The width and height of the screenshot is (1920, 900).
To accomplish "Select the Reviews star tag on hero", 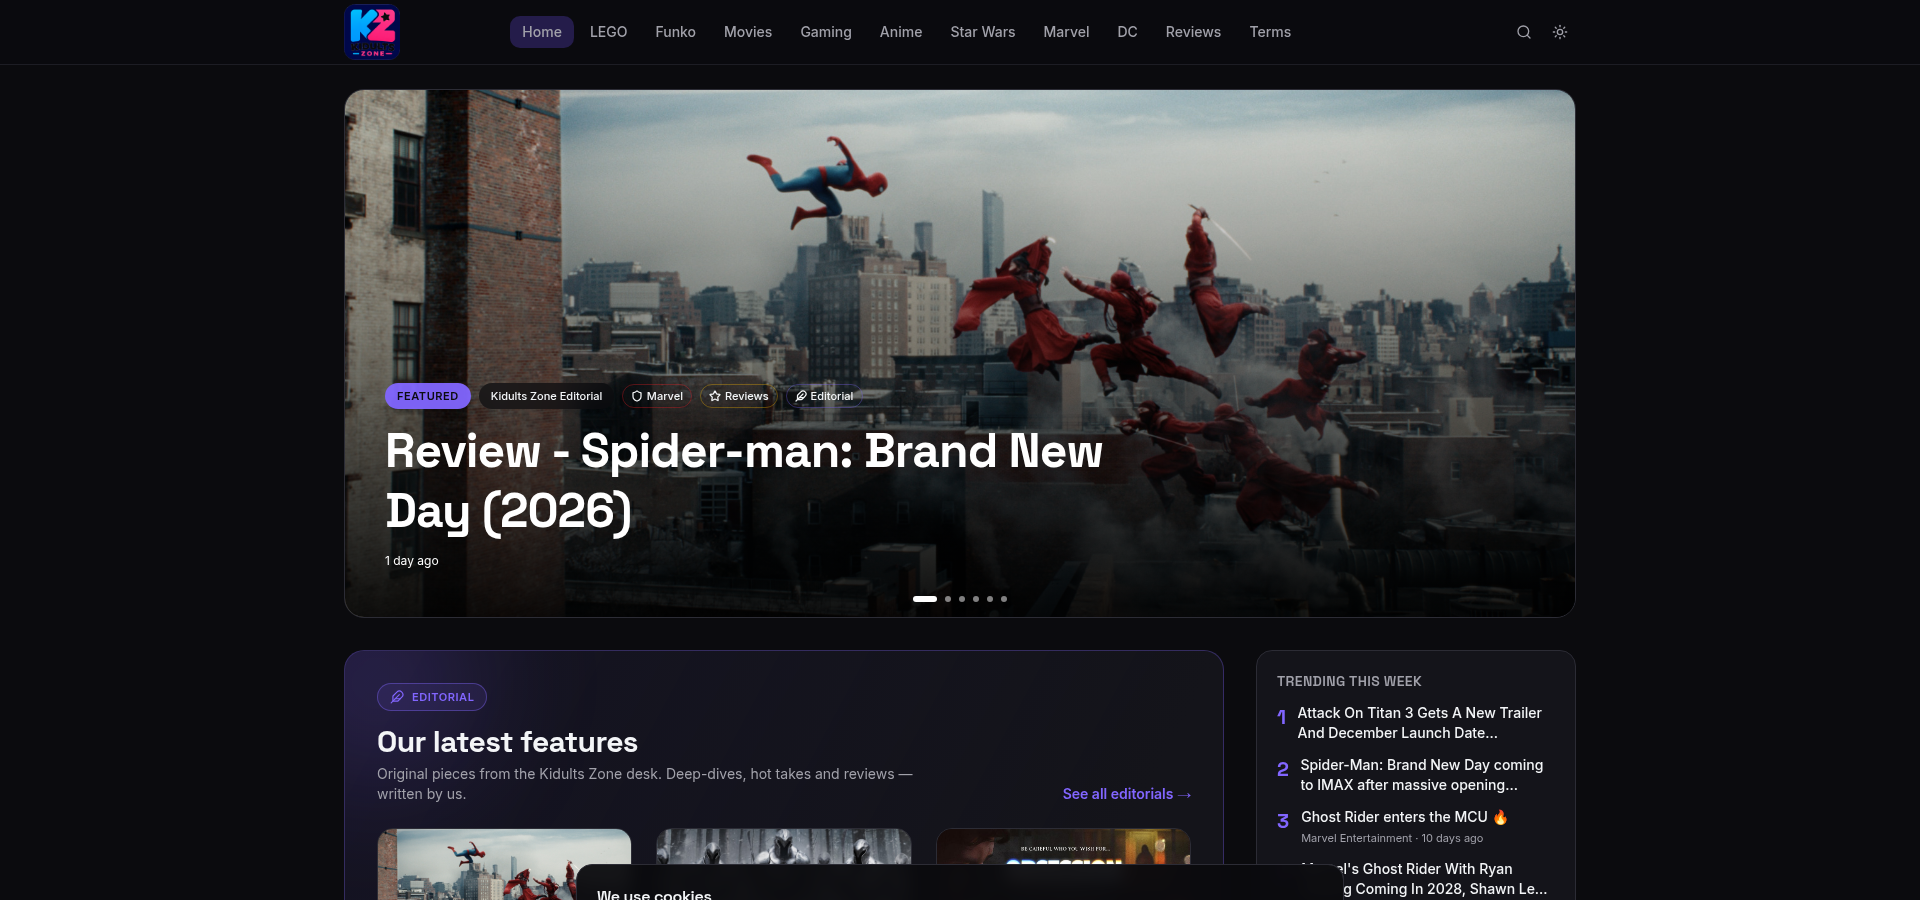I will click(x=738, y=396).
